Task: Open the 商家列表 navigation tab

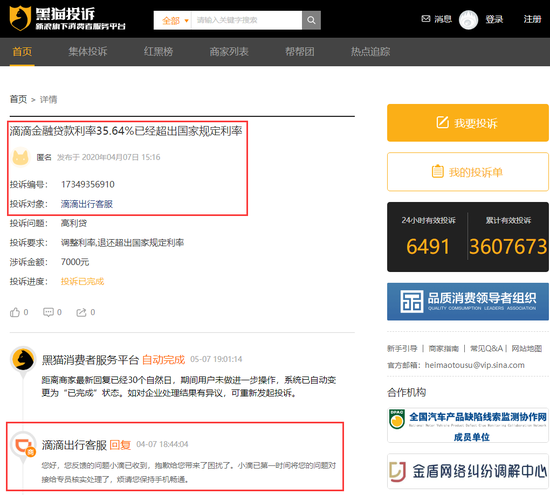Action: pyautogui.click(x=229, y=52)
